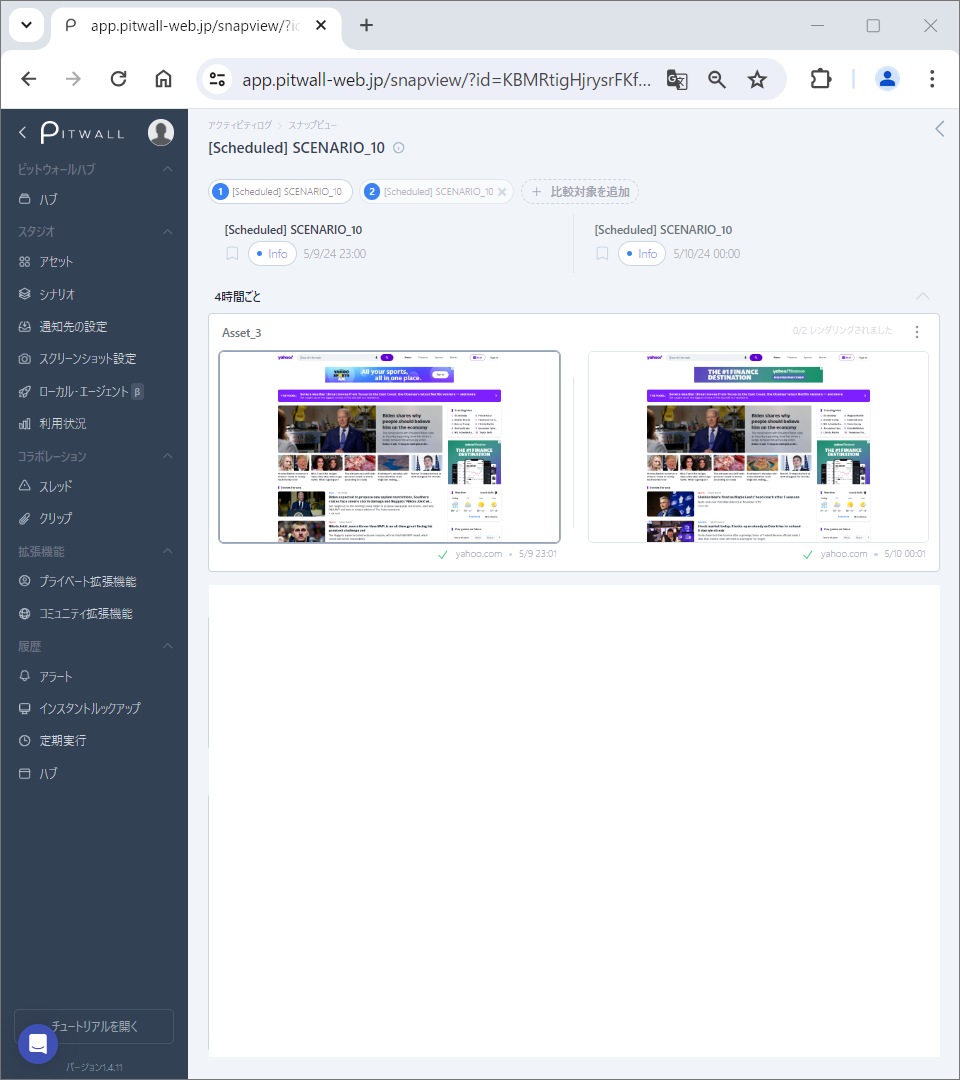Image resolution: width=960 pixels, height=1080 pixels.
Task: Open the Asset_3 three-dot options menu
Action: click(x=917, y=332)
